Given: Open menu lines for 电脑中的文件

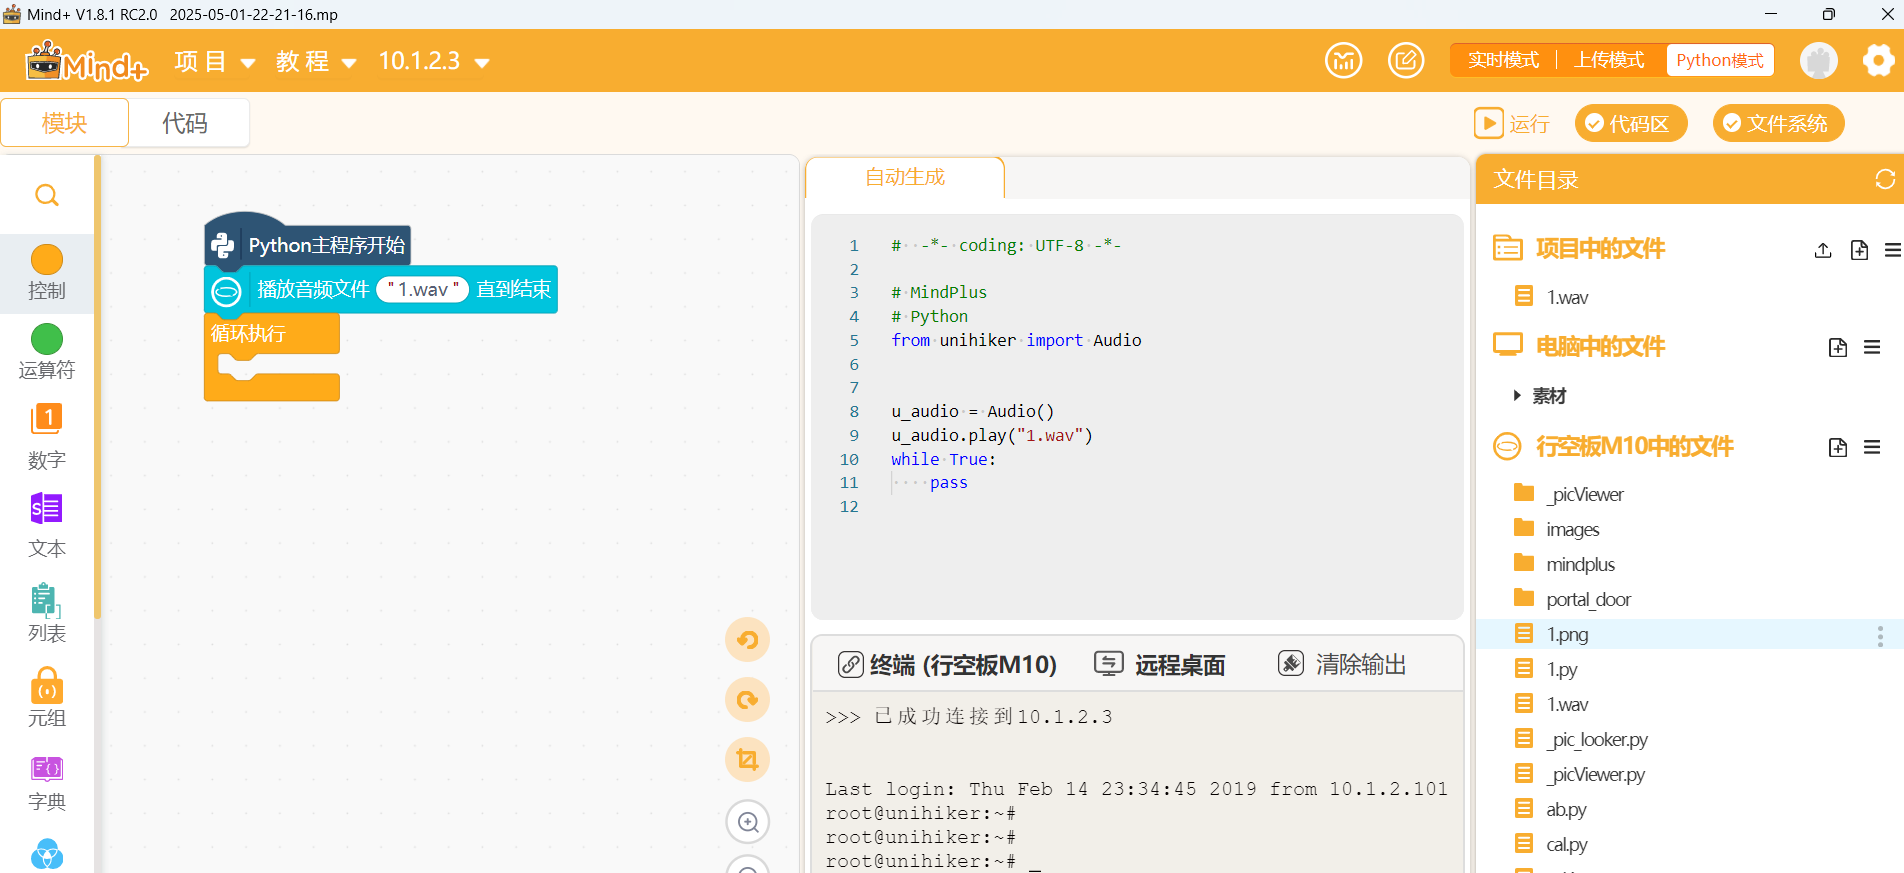Looking at the screenshot, I should click(1872, 347).
